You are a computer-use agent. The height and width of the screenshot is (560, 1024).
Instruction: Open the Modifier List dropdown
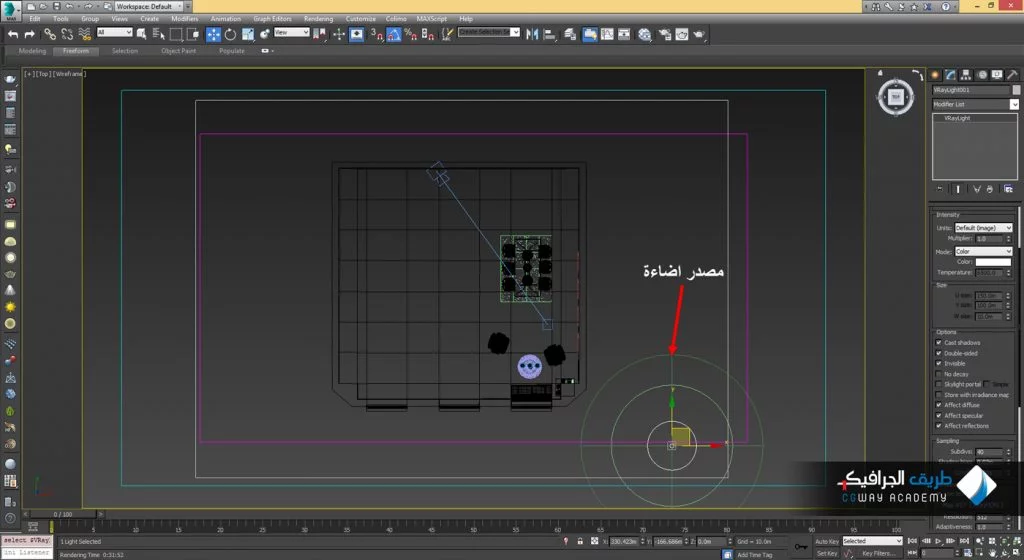pos(975,104)
